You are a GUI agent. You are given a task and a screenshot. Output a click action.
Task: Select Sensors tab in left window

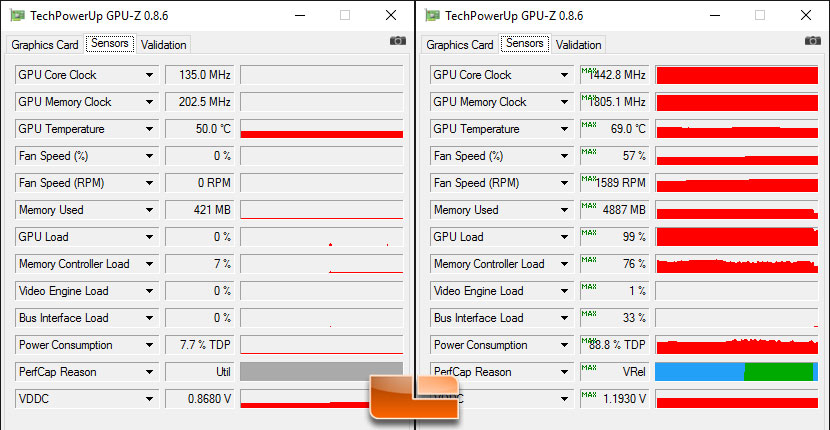tap(110, 43)
